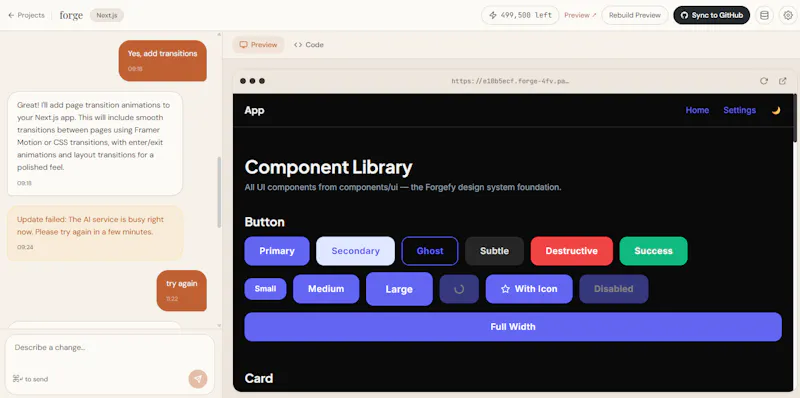
Task: Click the Disabled button
Action: 614,289
